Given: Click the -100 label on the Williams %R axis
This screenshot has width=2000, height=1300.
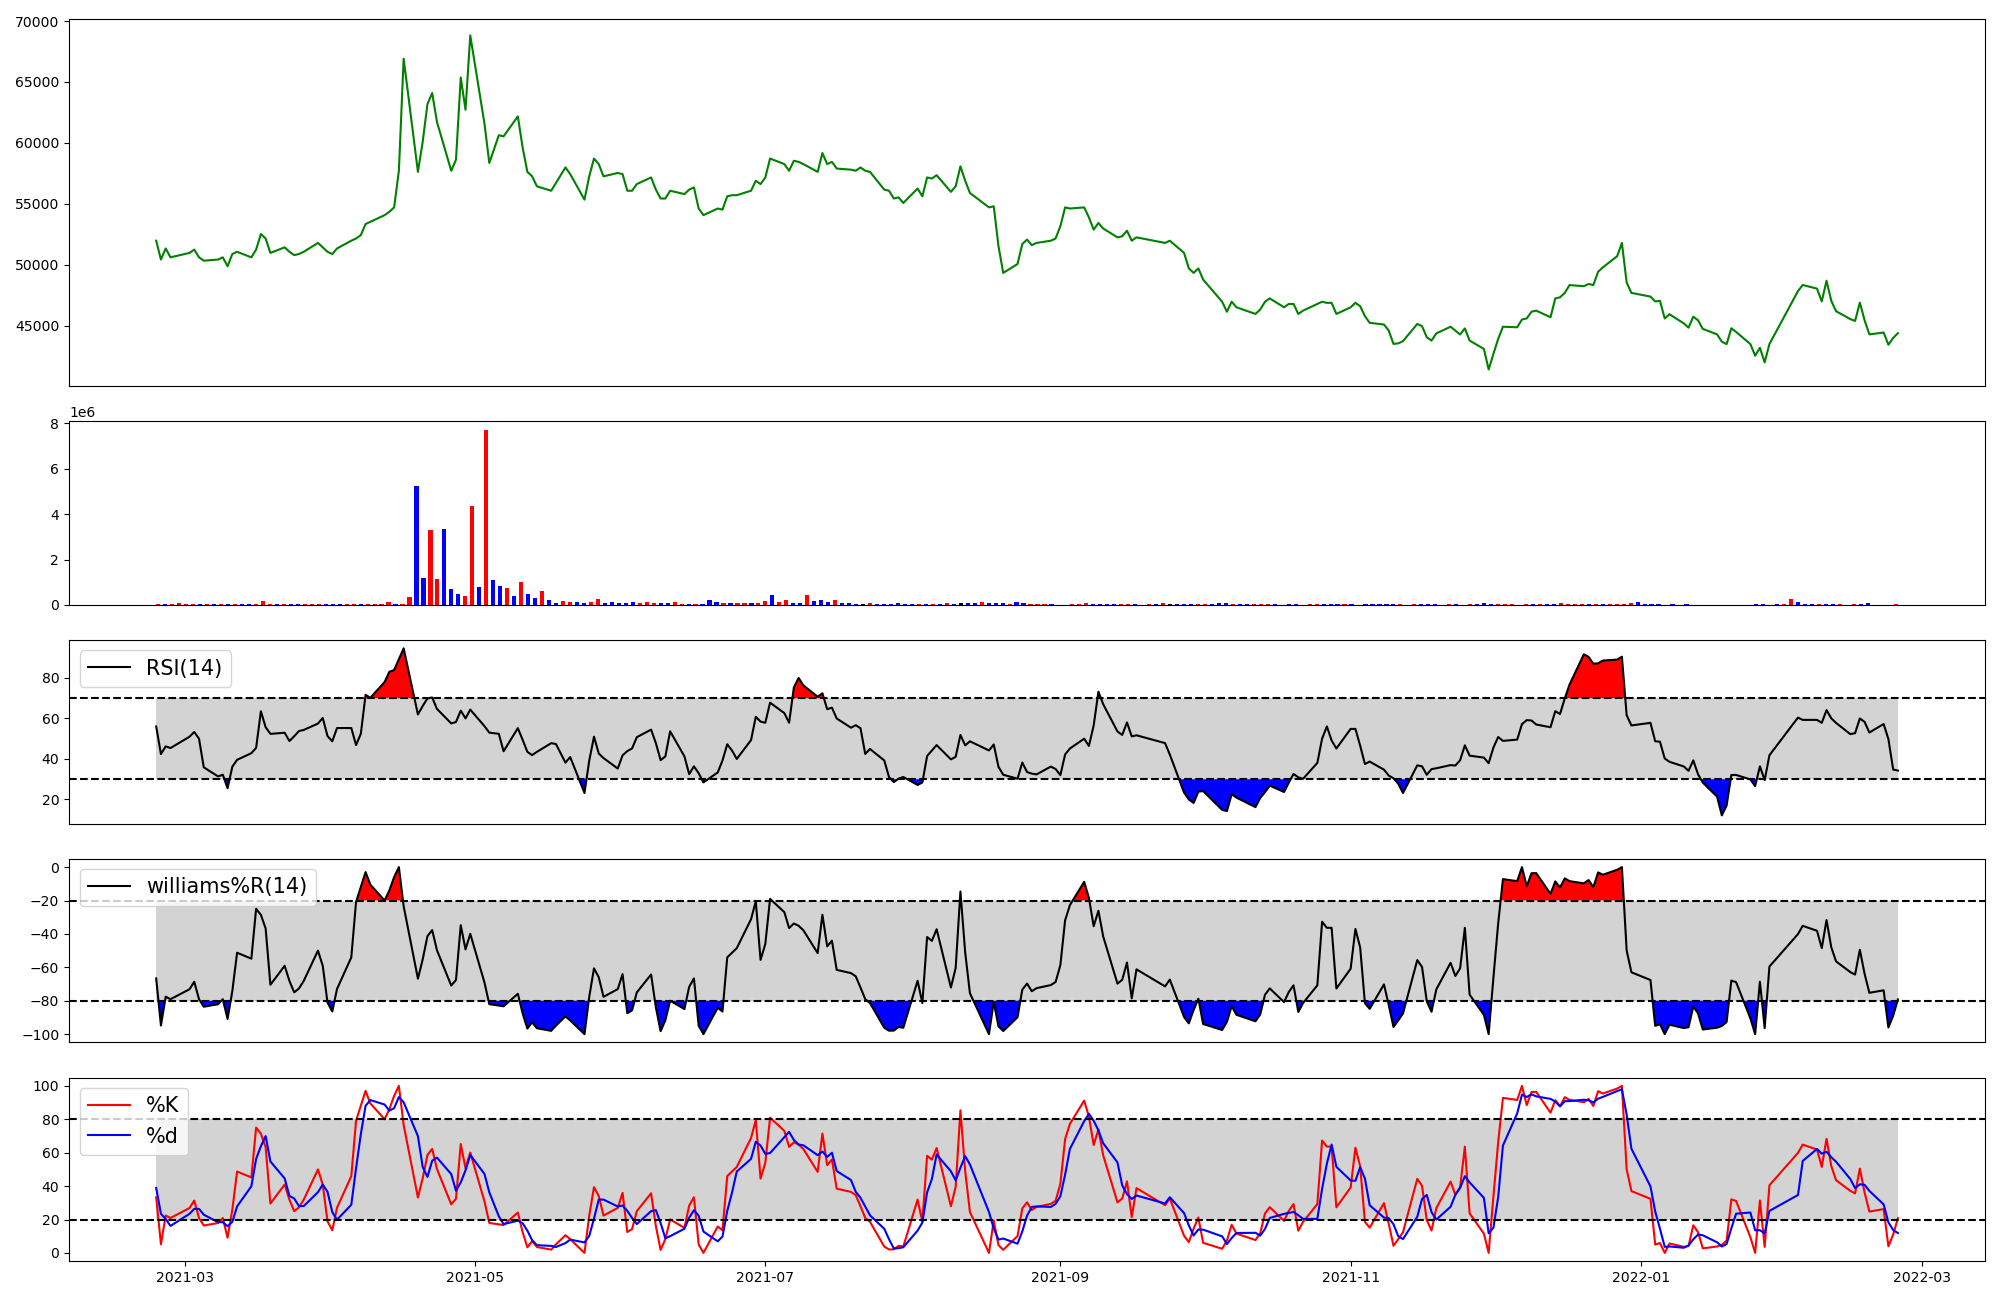Looking at the screenshot, I should click(42, 1035).
